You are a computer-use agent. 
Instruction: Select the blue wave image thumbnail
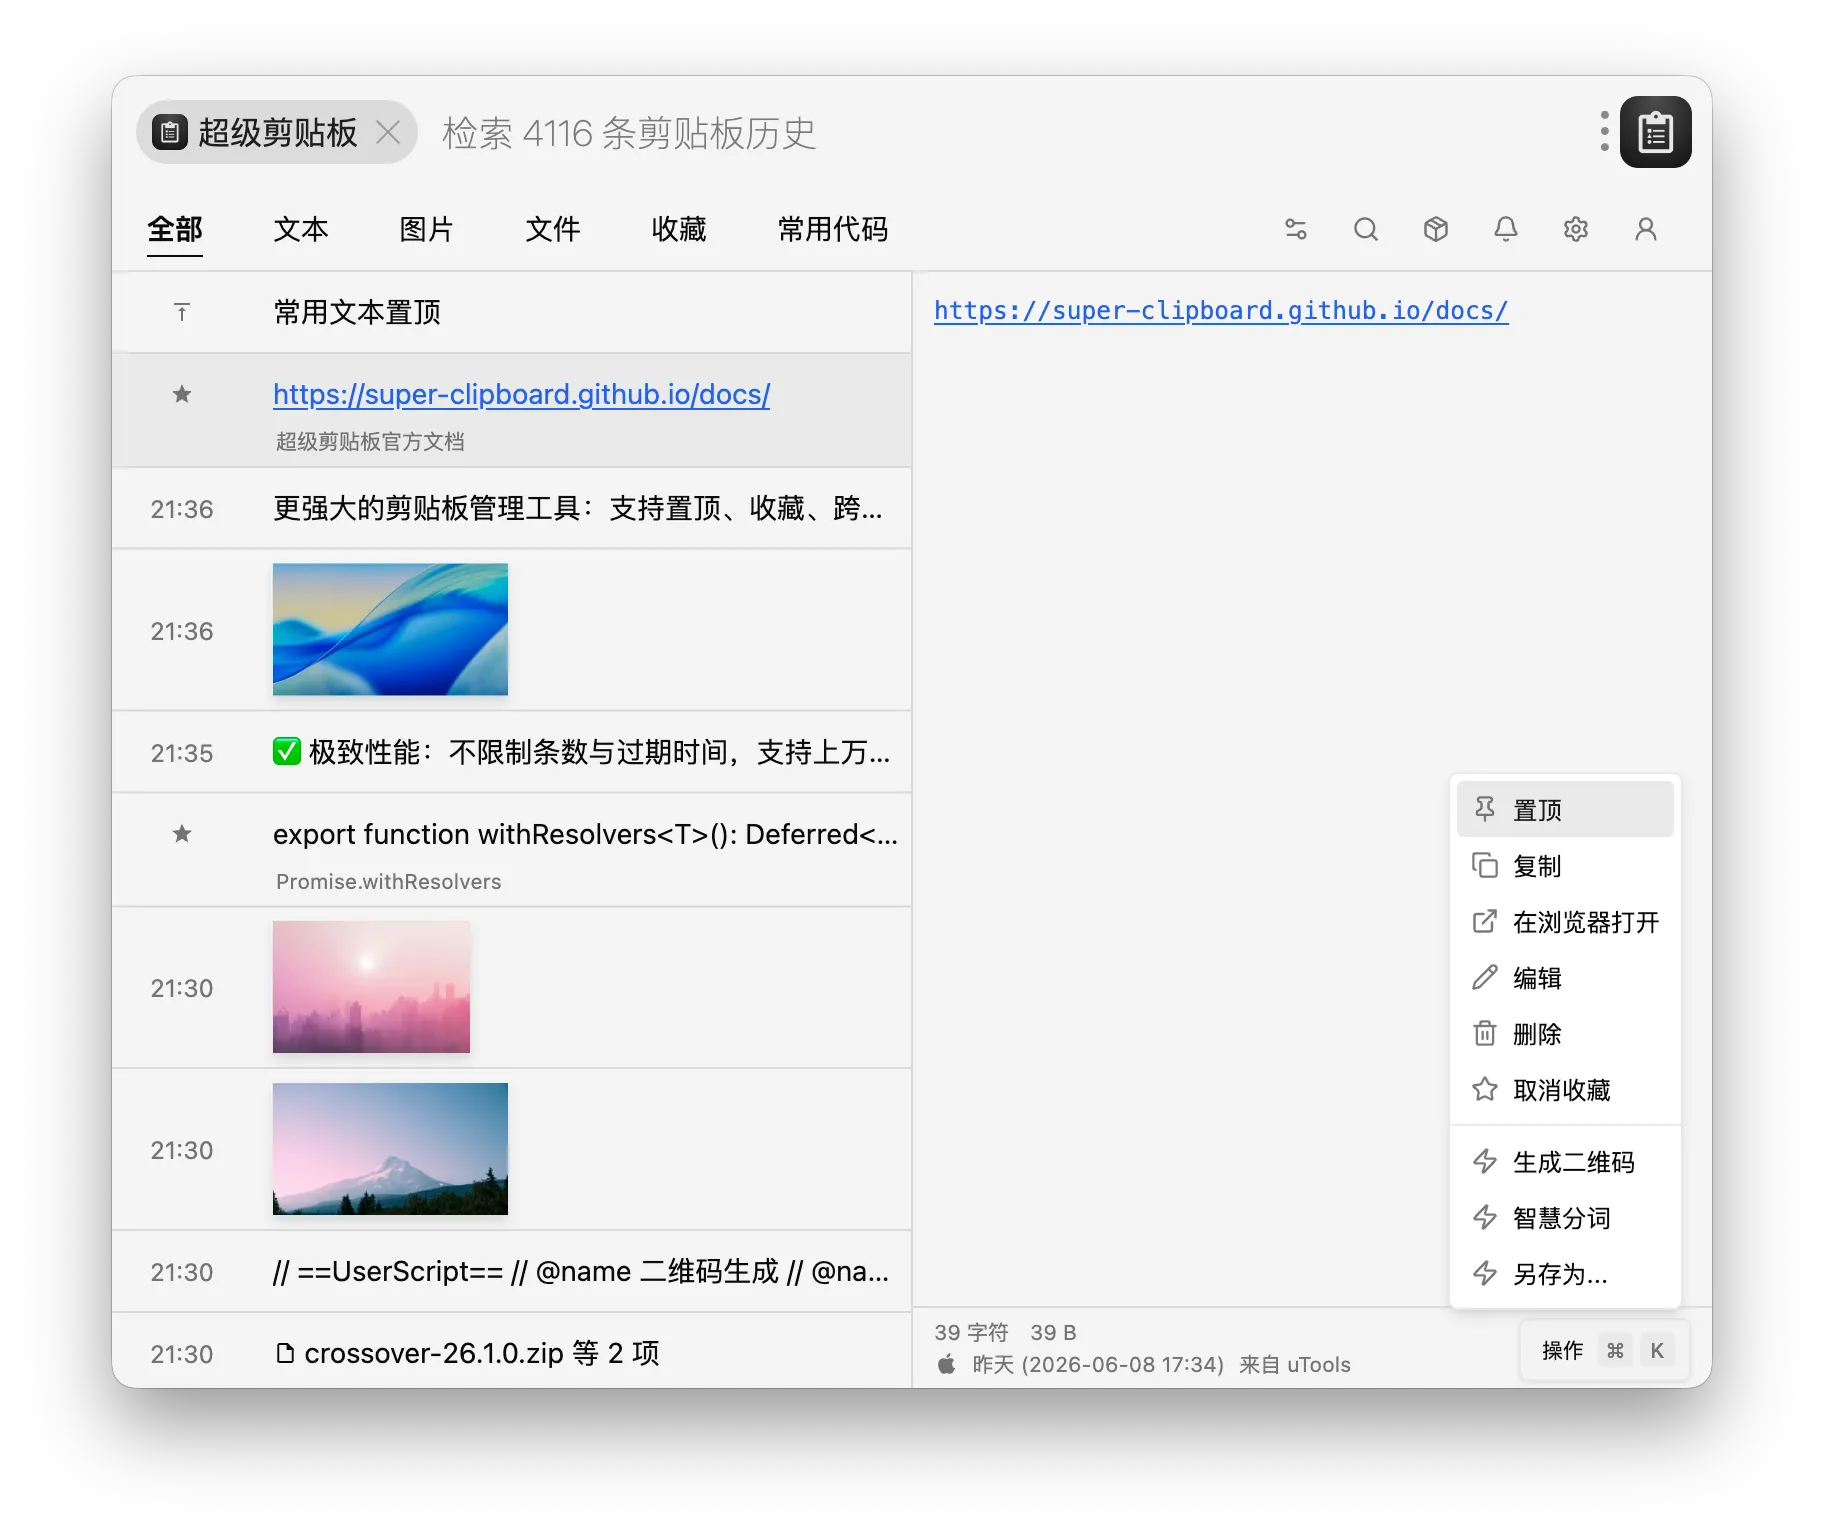tap(390, 629)
